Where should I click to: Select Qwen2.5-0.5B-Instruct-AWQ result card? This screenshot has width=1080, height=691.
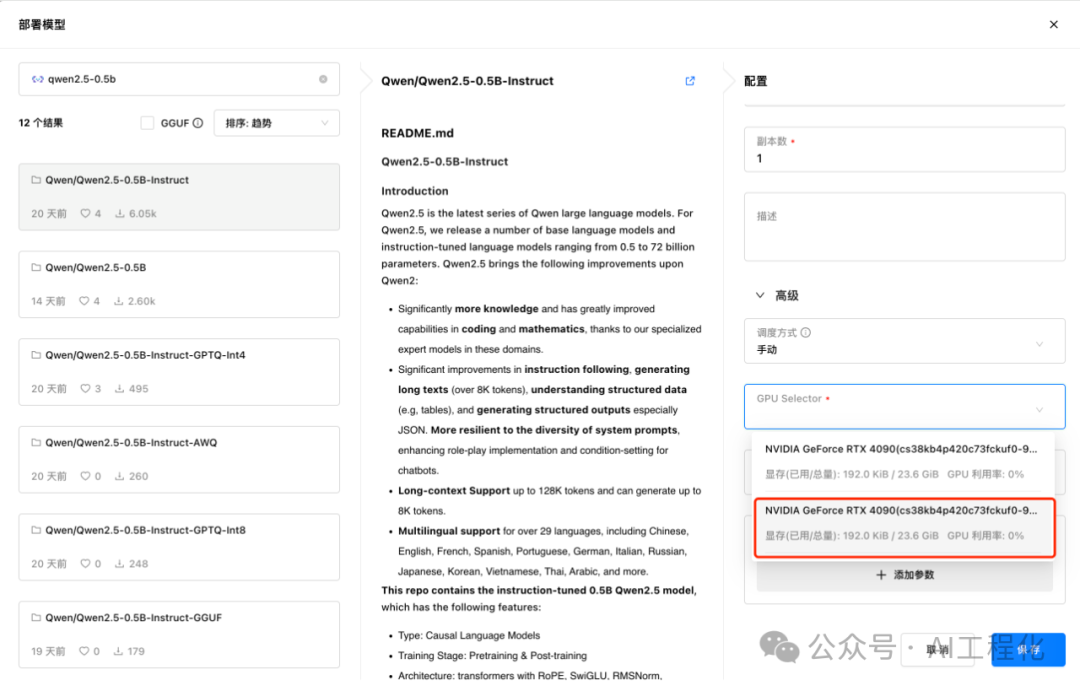click(x=179, y=460)
